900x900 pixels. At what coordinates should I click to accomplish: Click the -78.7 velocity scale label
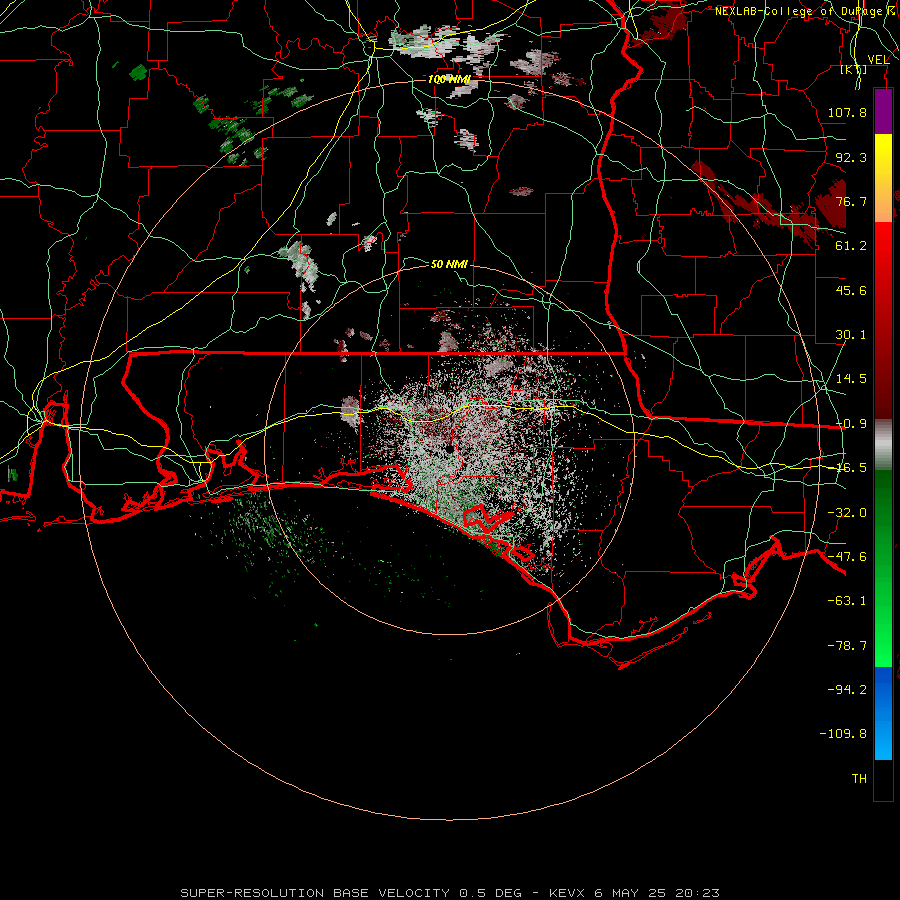[847, 646]
